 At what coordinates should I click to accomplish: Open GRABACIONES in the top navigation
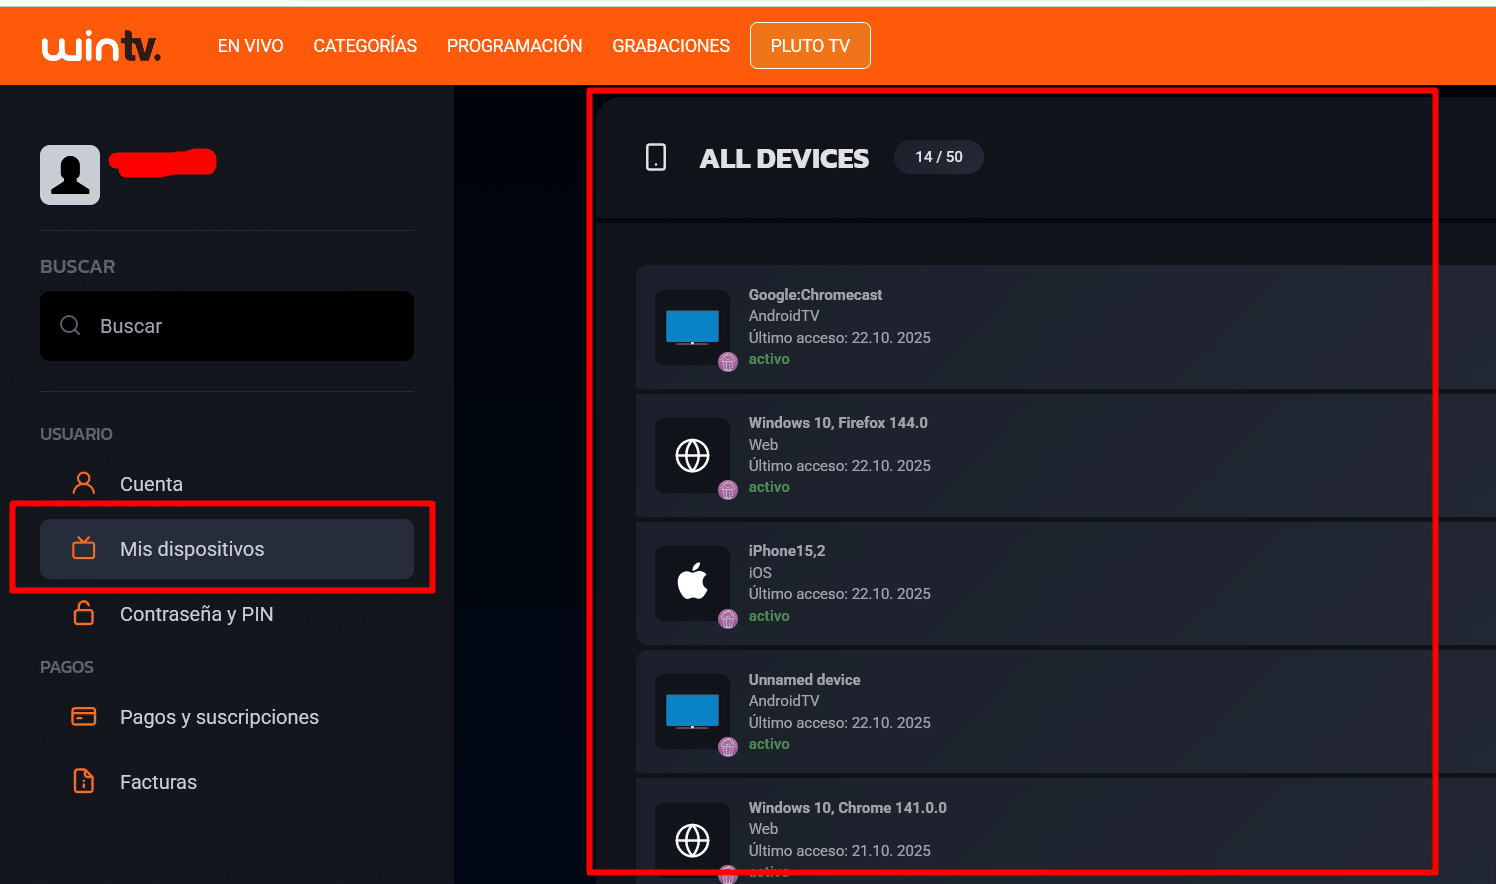click(x=671, y=46)
